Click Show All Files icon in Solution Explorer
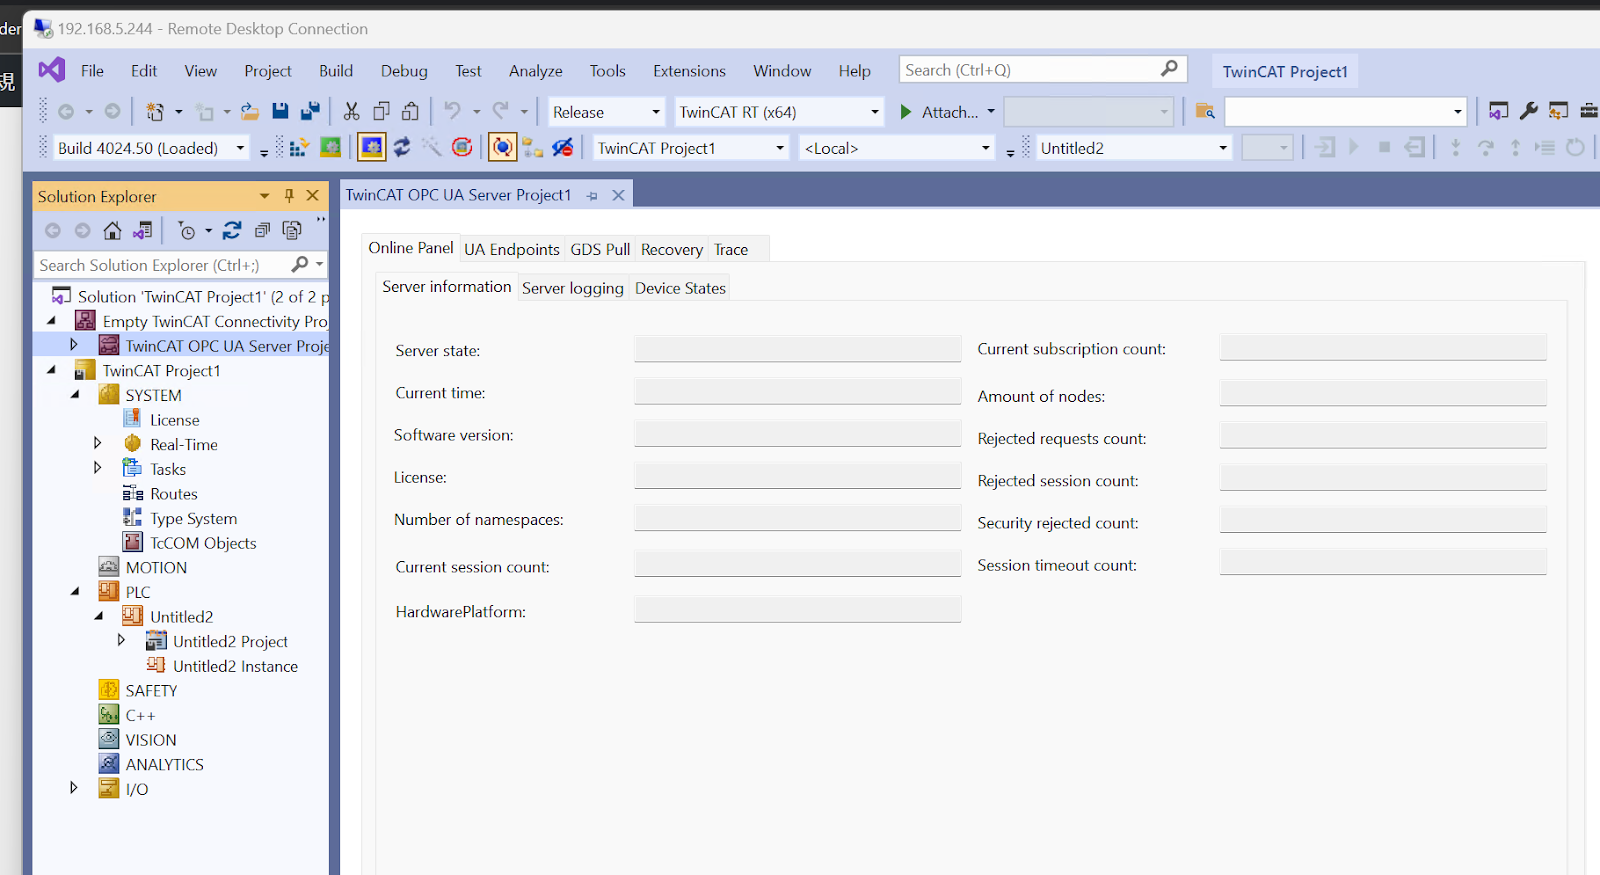This screenshot has width=1600, height=875. [292, 231]
